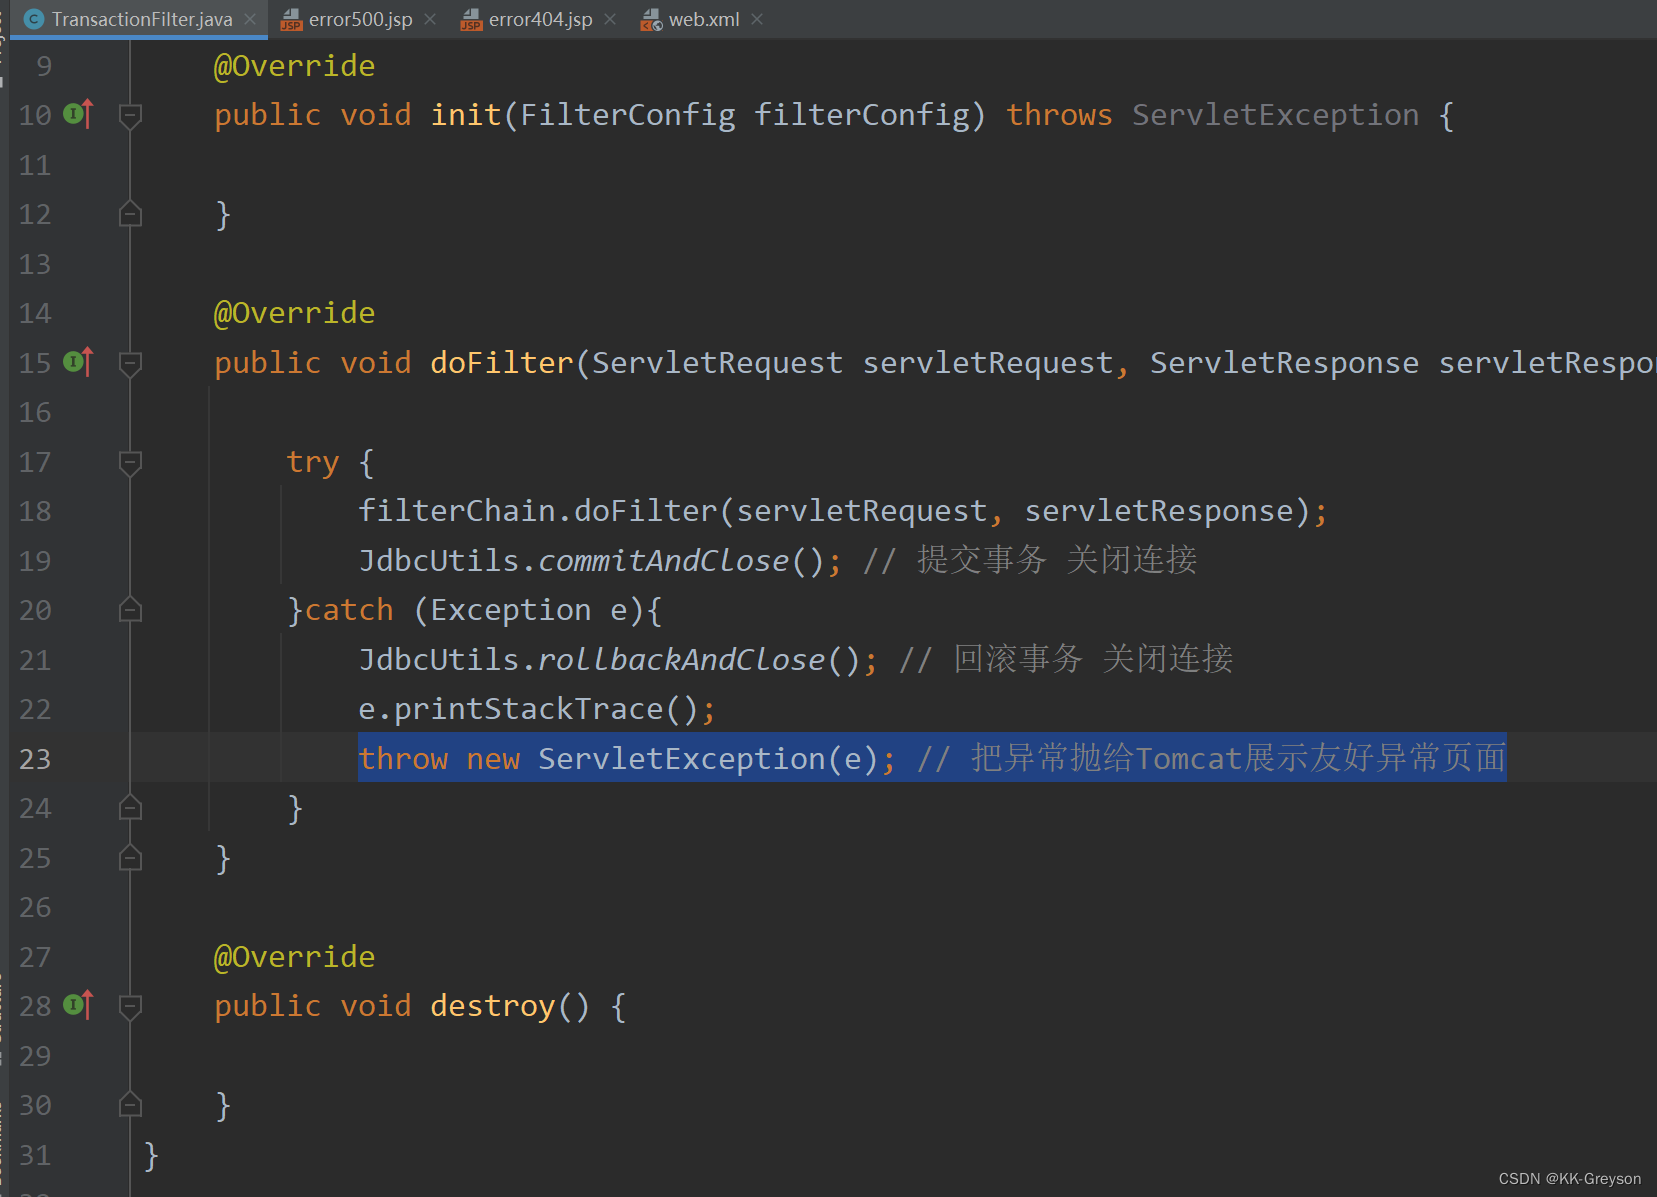The height and width of the screenshot is (1197, 1657).
Task: Click the Tomcat comment on line 23
Action: [x=1211, y=758]
